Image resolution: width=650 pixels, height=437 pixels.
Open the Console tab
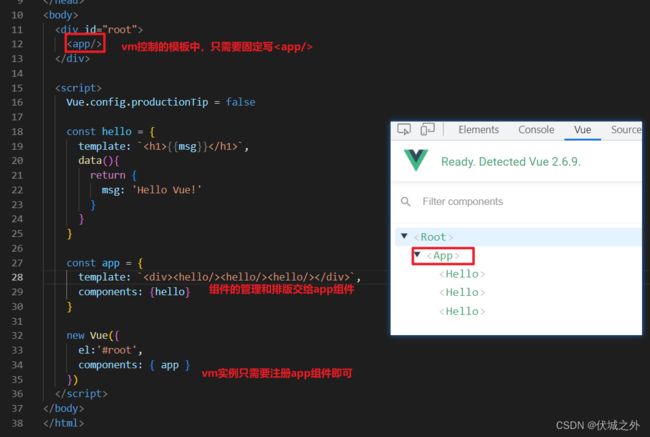point(536,130)
